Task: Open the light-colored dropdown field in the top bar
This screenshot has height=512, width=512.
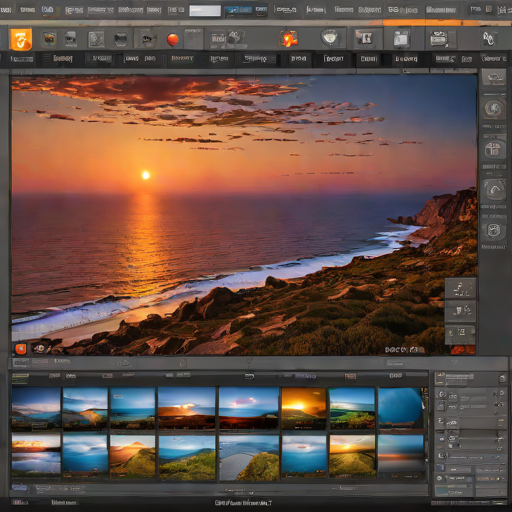Action: pyautogui.click(x=205, y=11)
